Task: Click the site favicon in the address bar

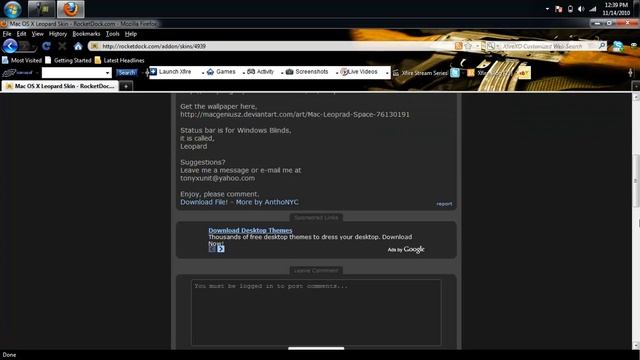Action: [95, 46]
